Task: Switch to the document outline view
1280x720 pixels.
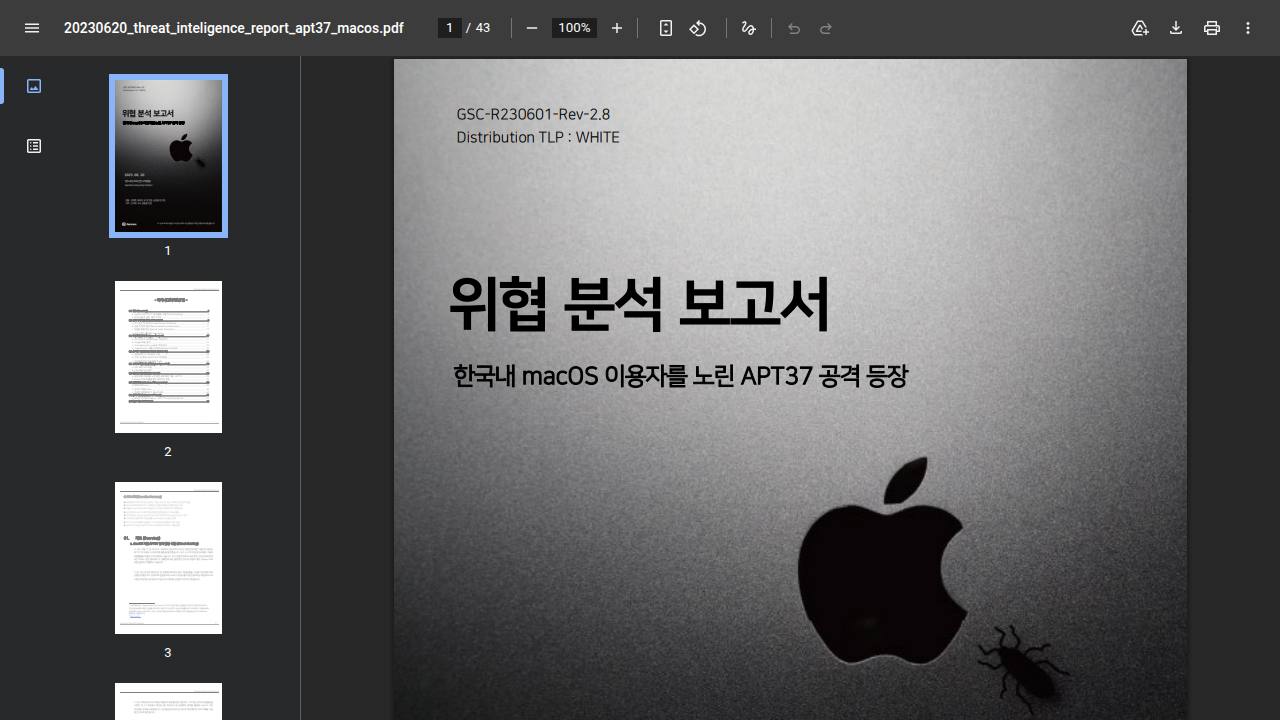Action: [x=34, y=146]
